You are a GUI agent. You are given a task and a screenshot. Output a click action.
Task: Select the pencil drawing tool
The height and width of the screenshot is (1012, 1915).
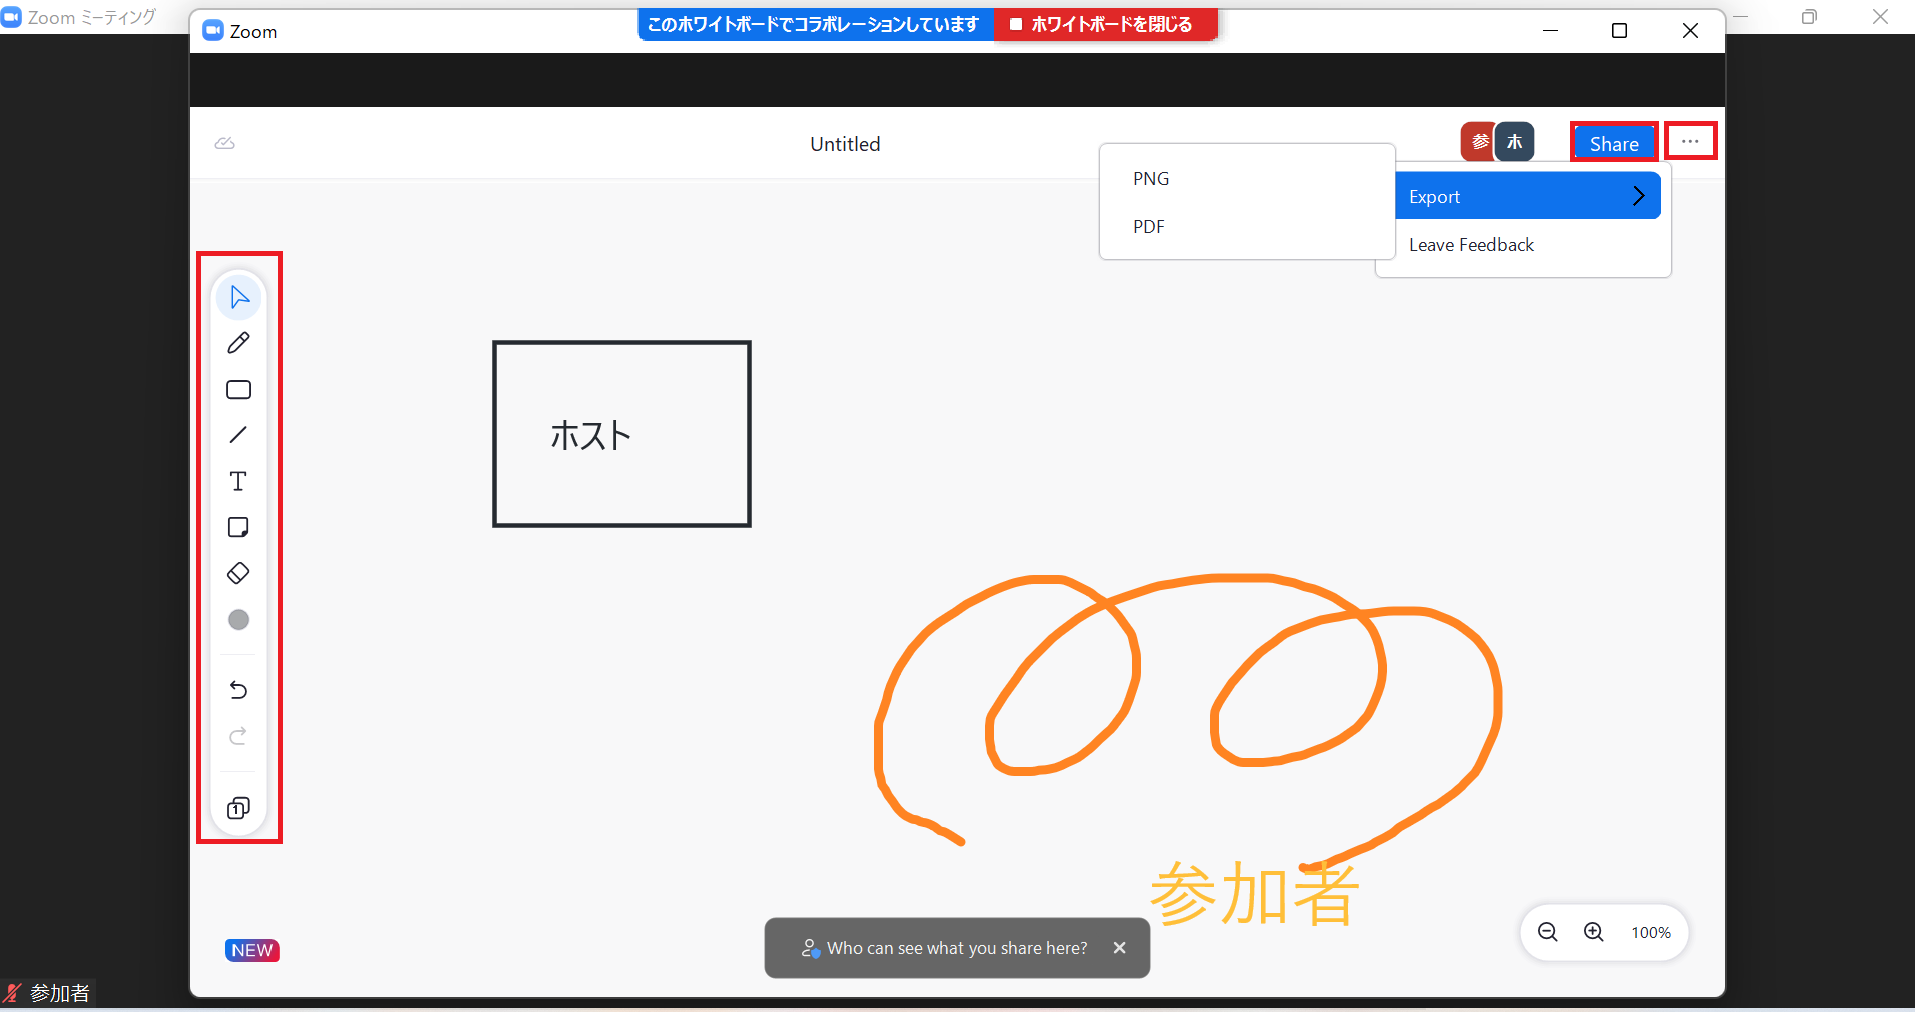[238, 343]
